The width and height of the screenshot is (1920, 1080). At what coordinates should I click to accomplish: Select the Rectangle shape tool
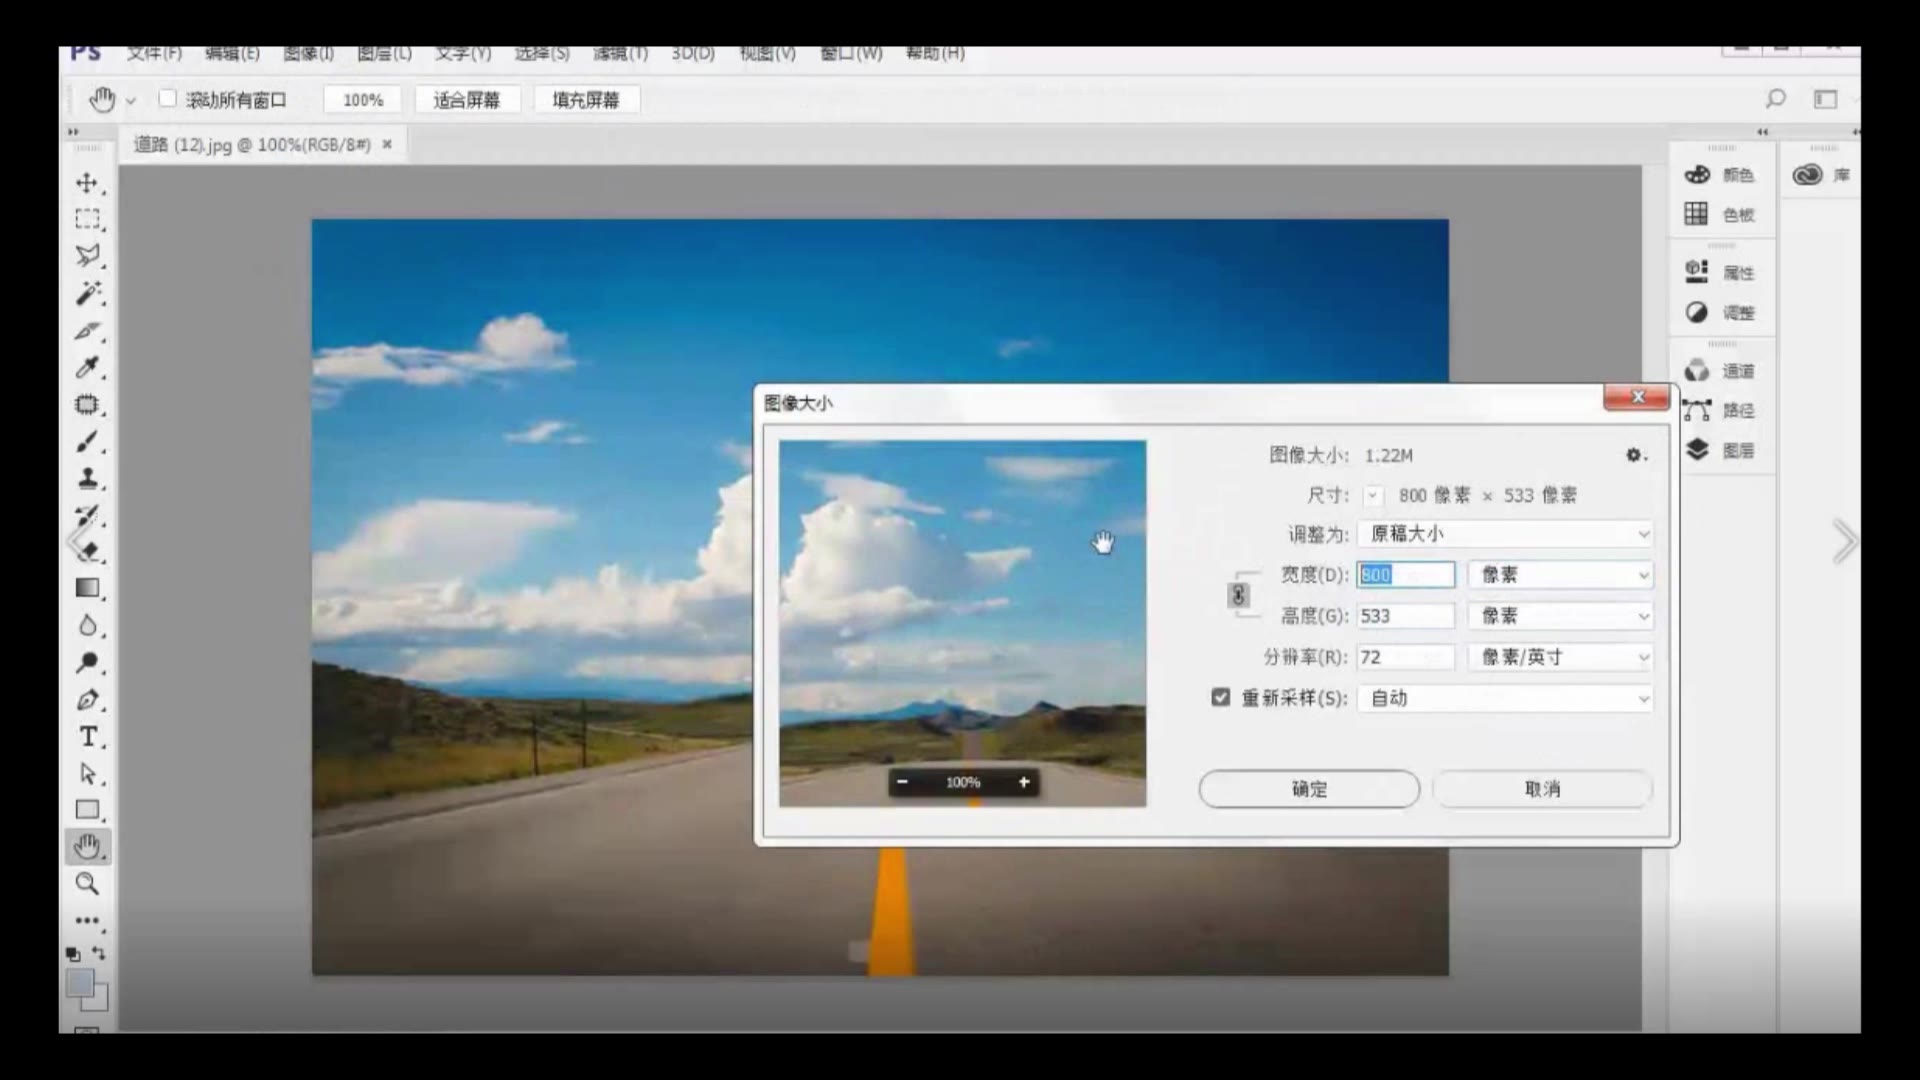[x=88, y=810]
